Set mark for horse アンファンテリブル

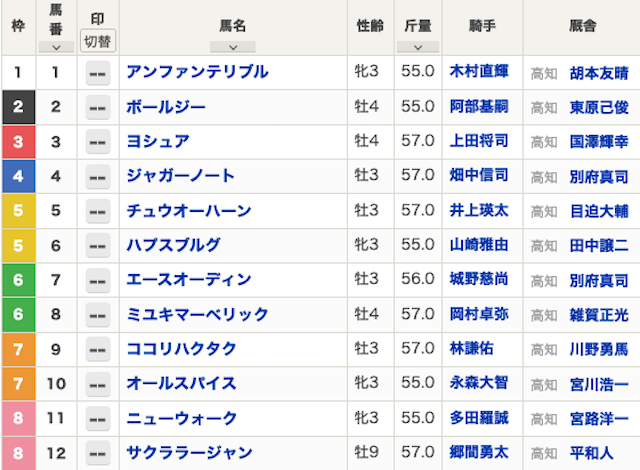[x=97, y=72]
